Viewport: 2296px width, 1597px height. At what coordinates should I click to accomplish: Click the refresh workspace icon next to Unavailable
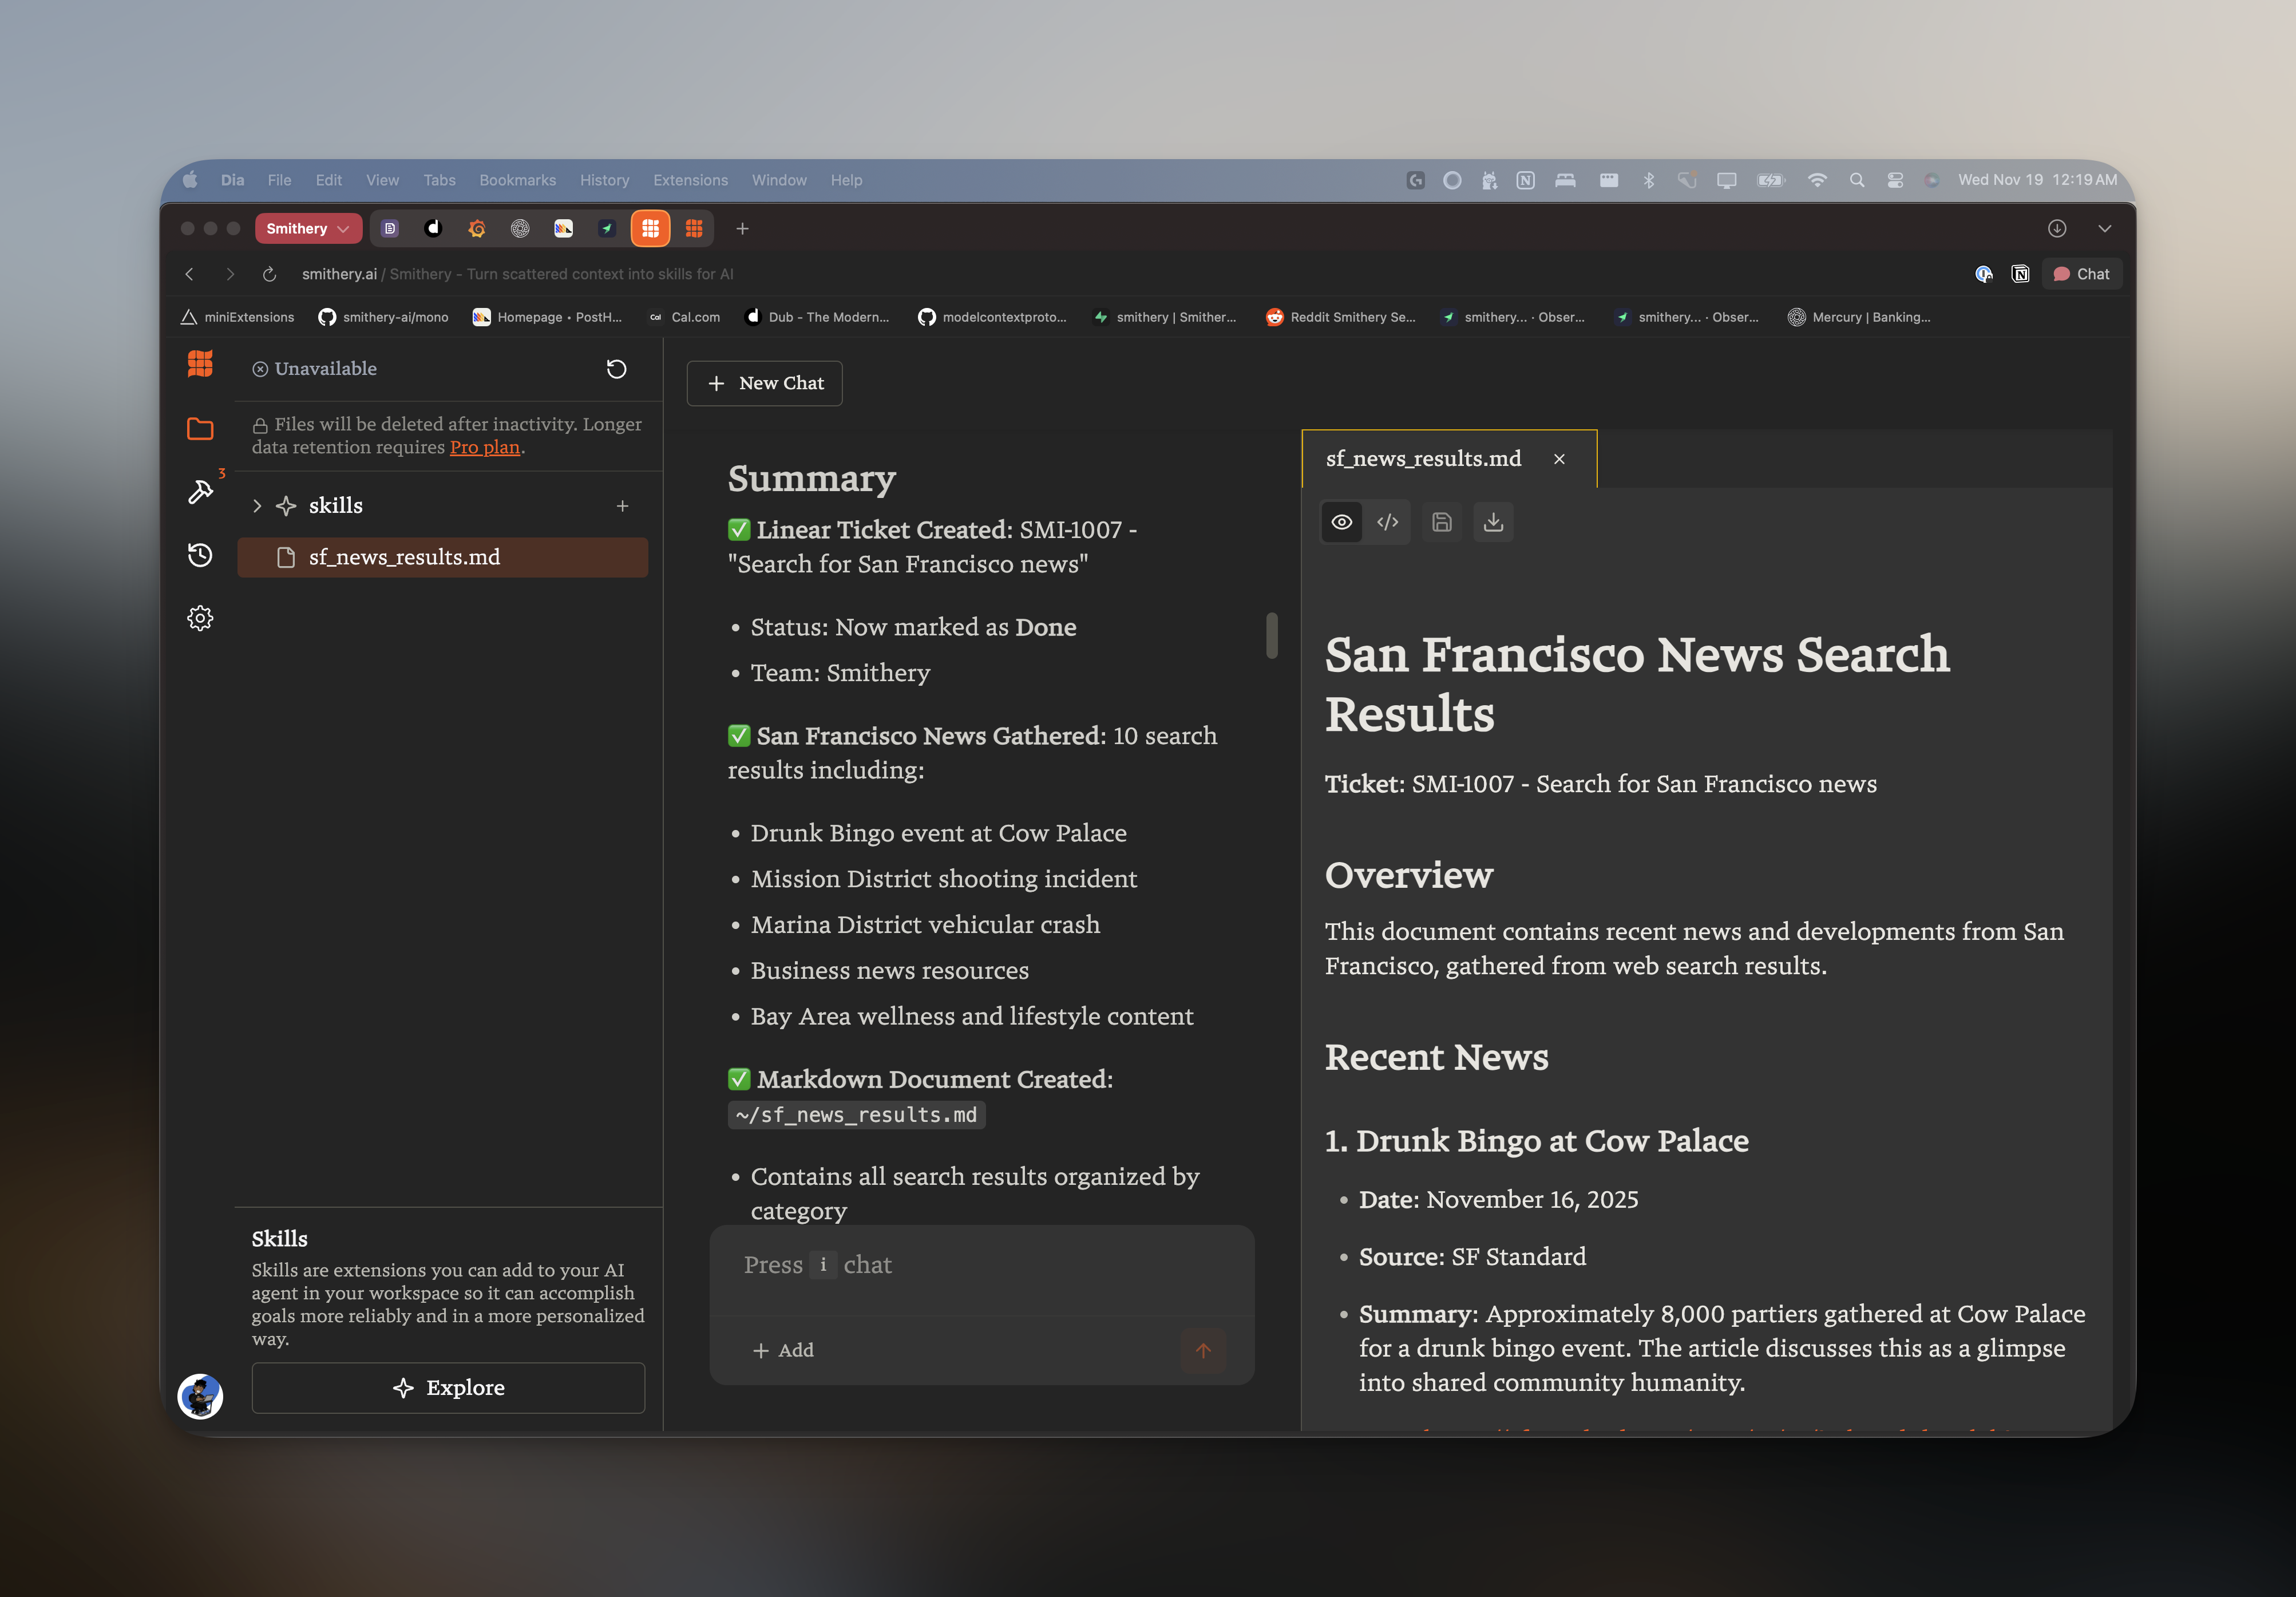[x=617, y=369]
